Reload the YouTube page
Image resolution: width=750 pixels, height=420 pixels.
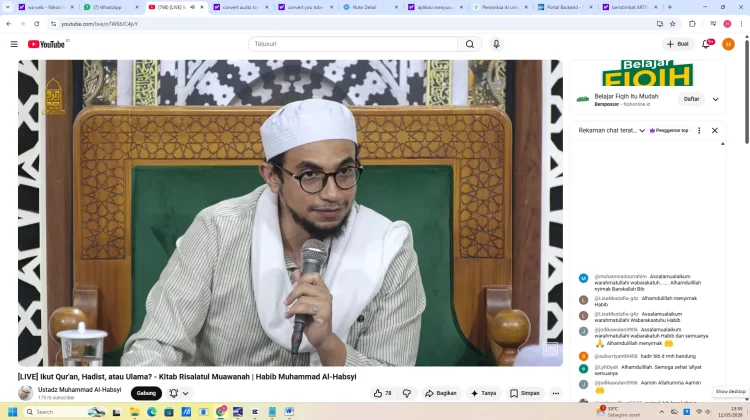(36, 23)
